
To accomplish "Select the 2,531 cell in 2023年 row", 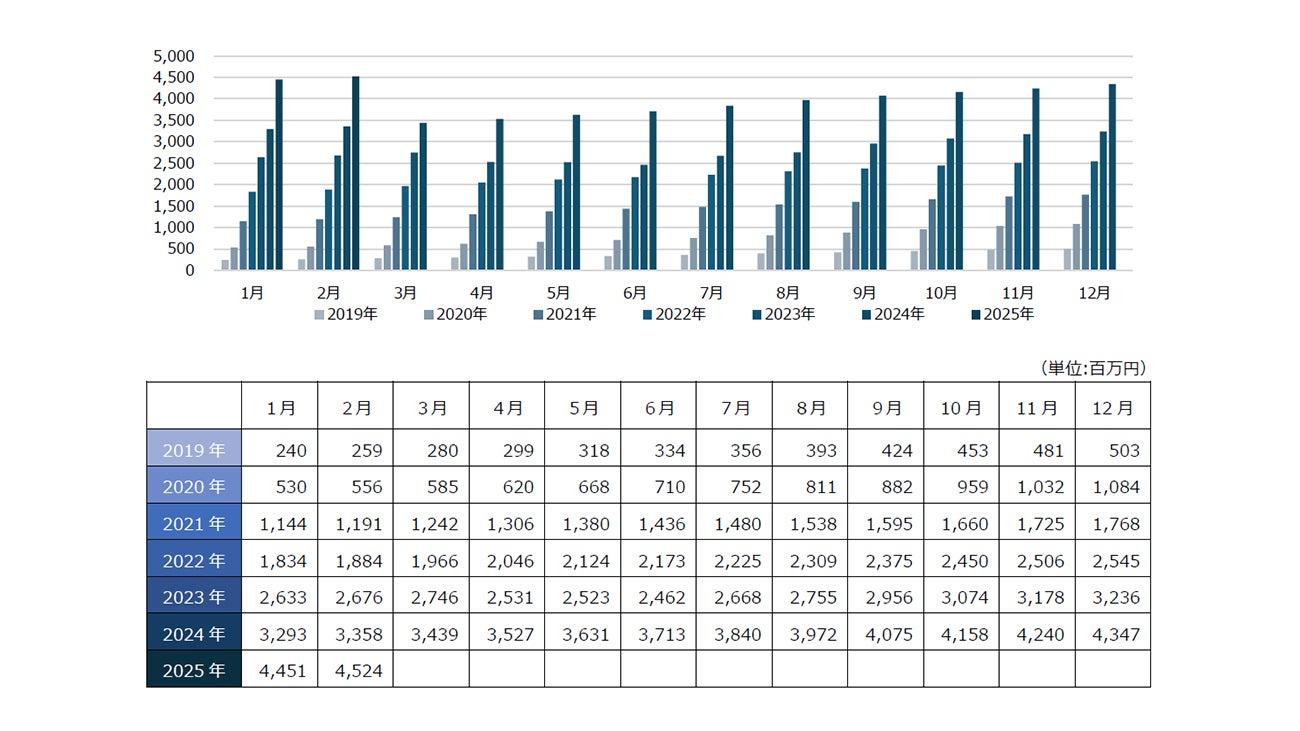I will pos(507,597).
